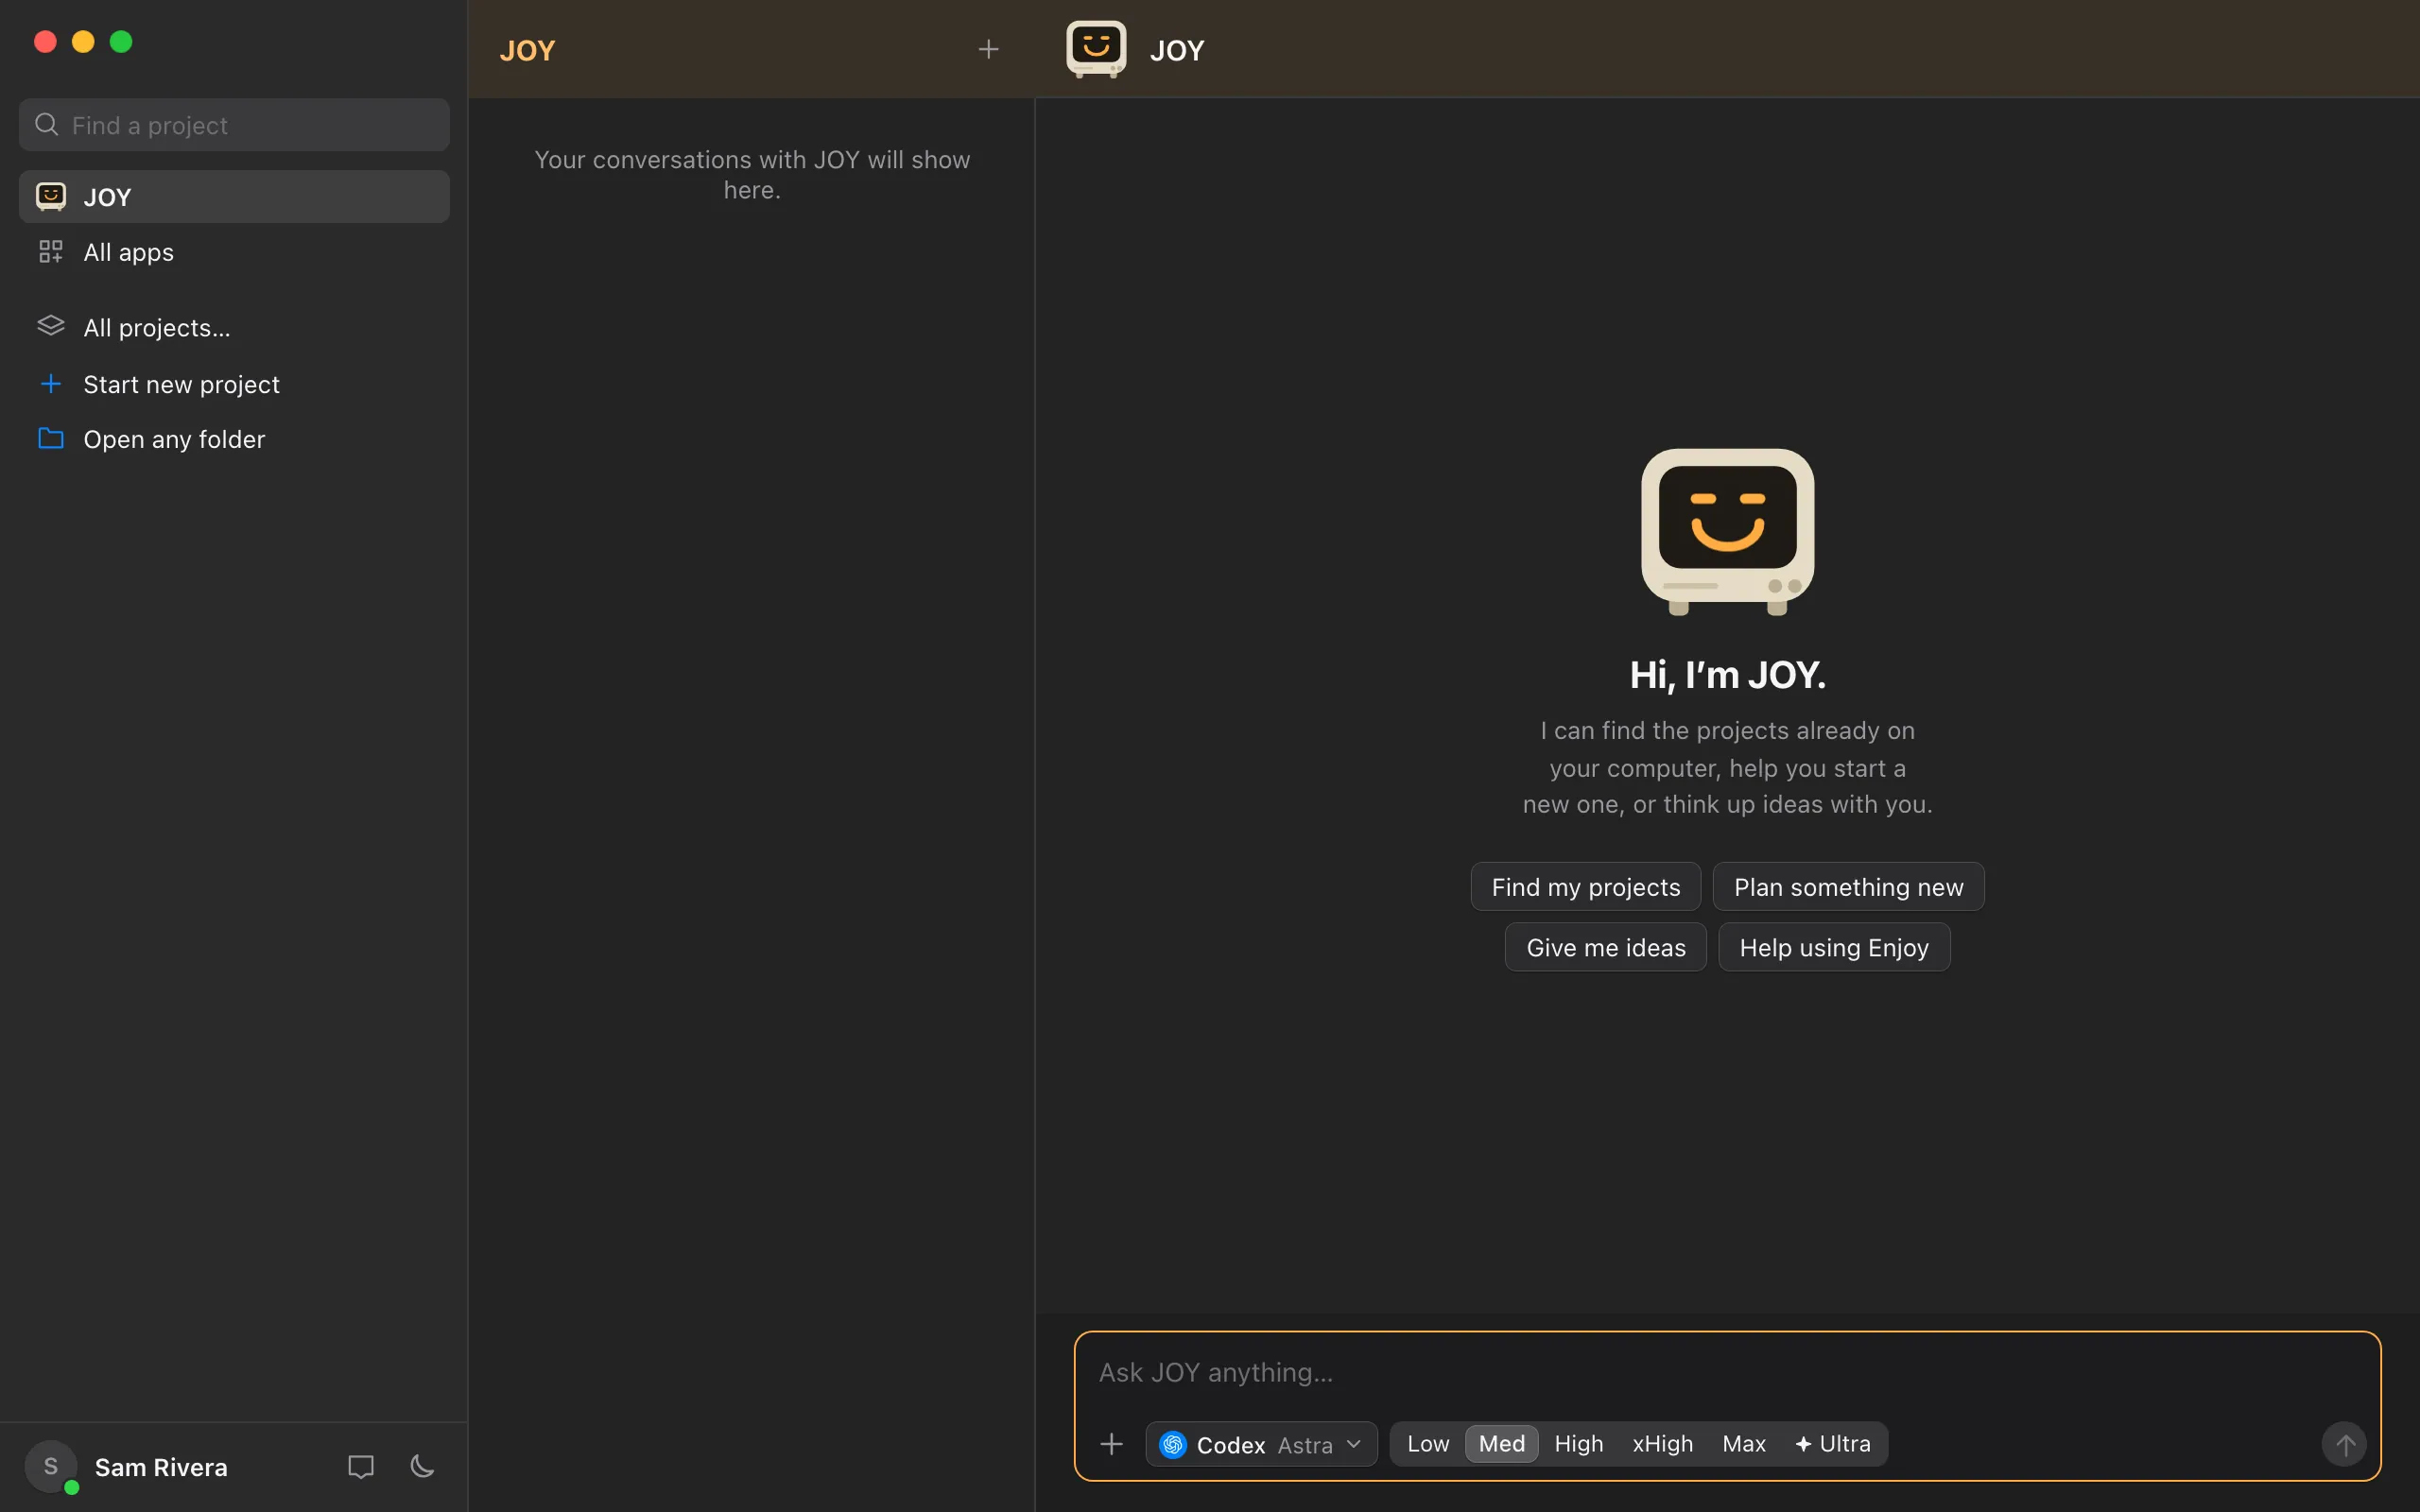Click the JOY conversations panel title

click(527, 50)
